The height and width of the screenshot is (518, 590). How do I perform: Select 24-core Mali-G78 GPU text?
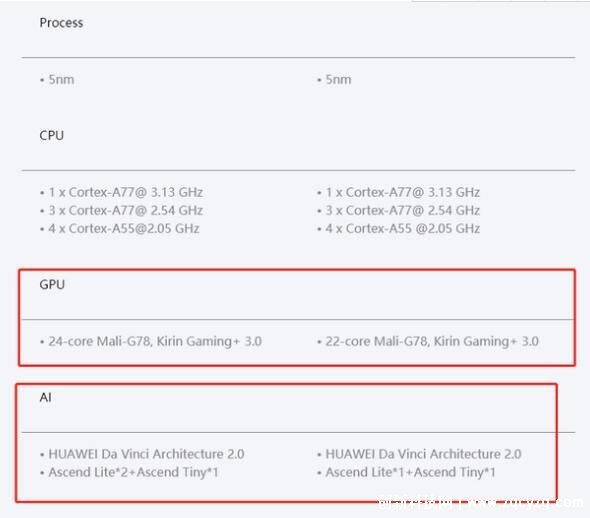pos(155,342)
